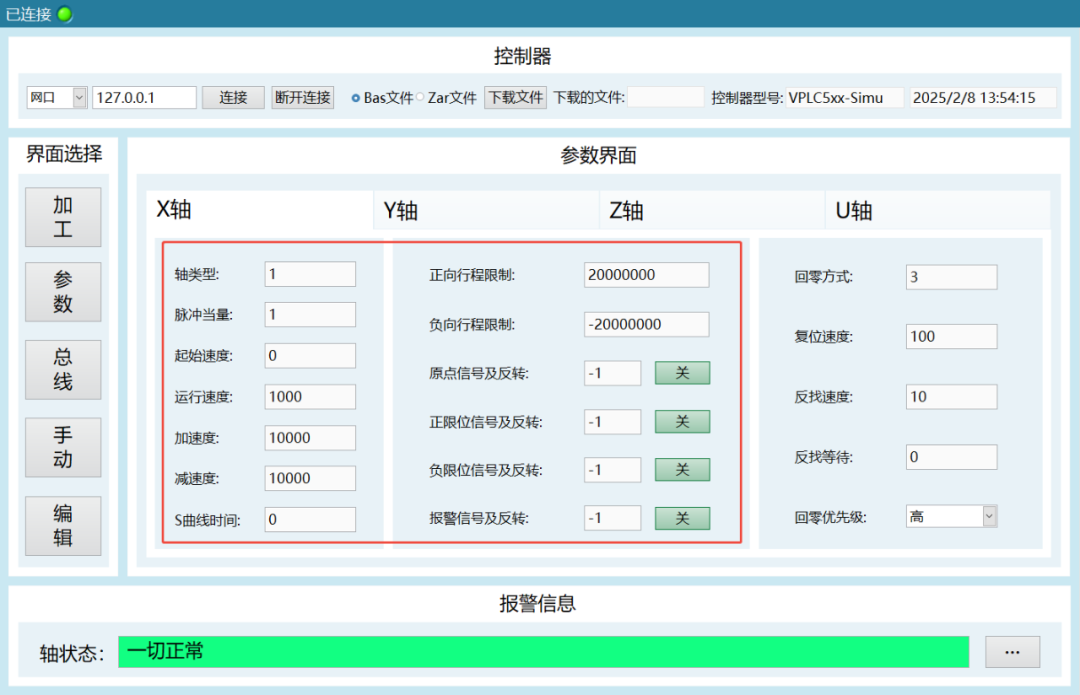This screenshot has width=1080, height=695.
Task: Click the 反找速度 input field
Action: coord(951,397)
